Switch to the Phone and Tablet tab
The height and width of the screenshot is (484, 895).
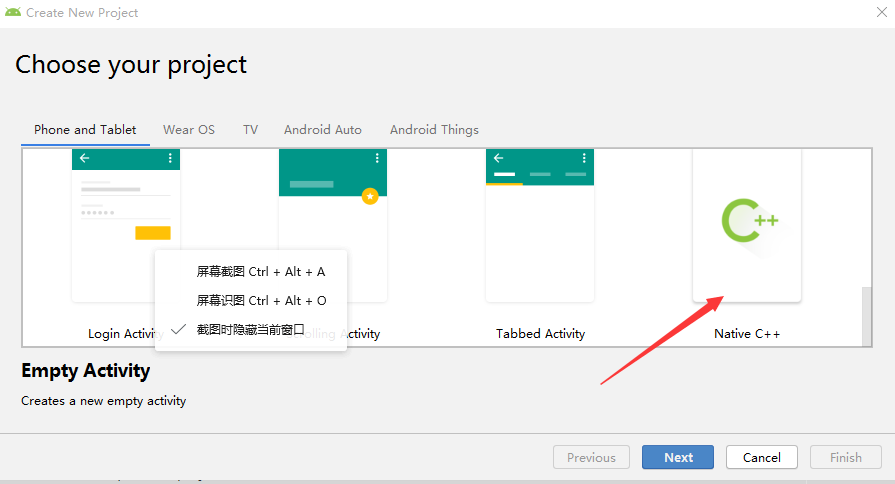tap(85, 130)
